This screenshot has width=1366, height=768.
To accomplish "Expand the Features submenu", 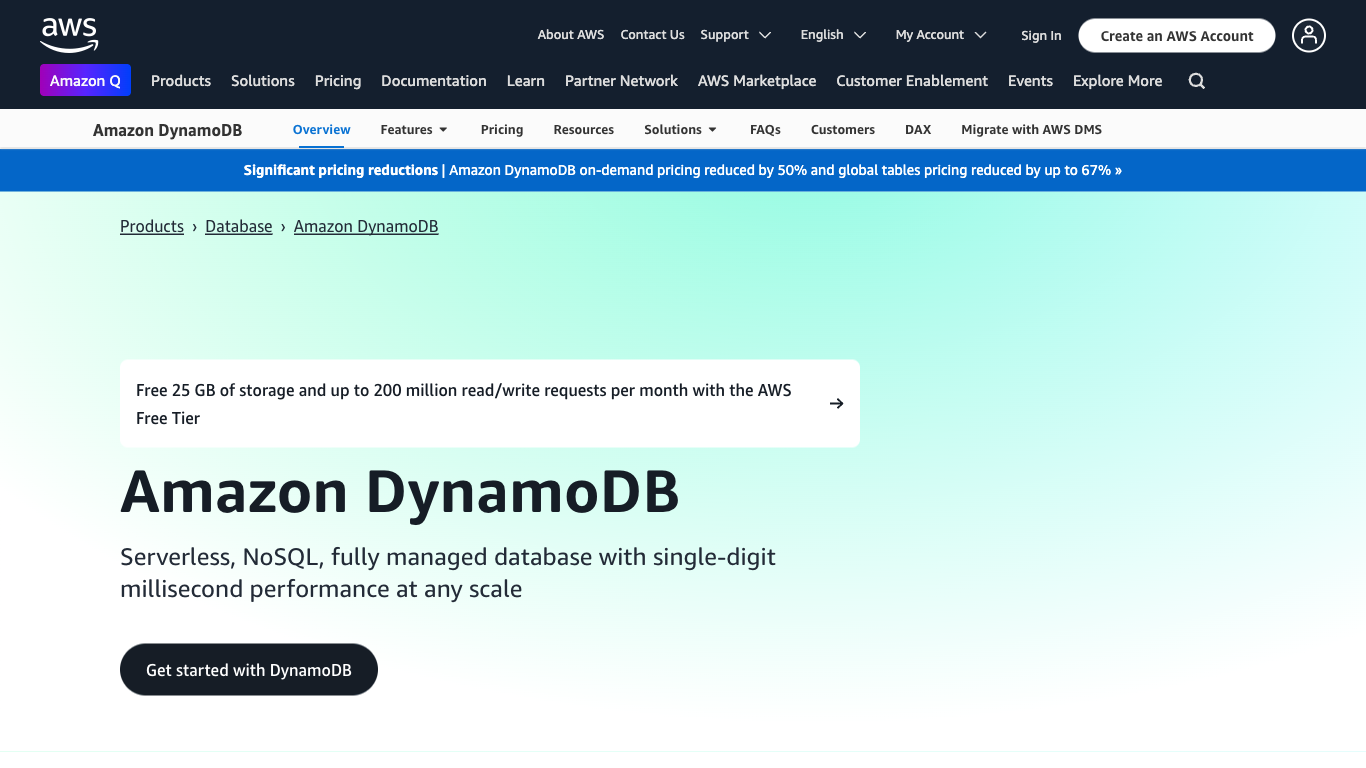I will coord(414,130).
